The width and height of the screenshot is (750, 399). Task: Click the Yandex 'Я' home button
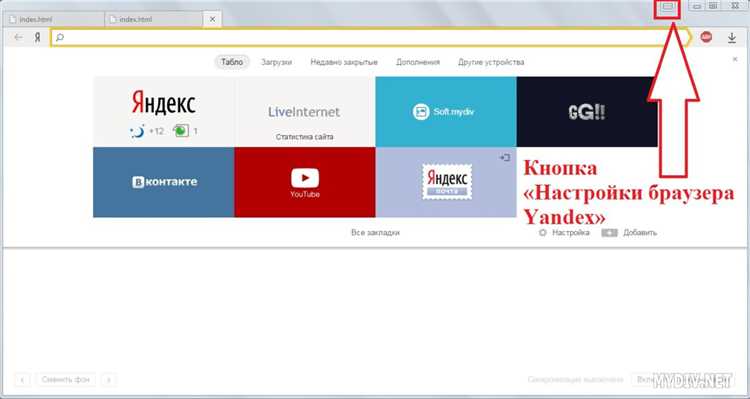click(x=37, y=37)
